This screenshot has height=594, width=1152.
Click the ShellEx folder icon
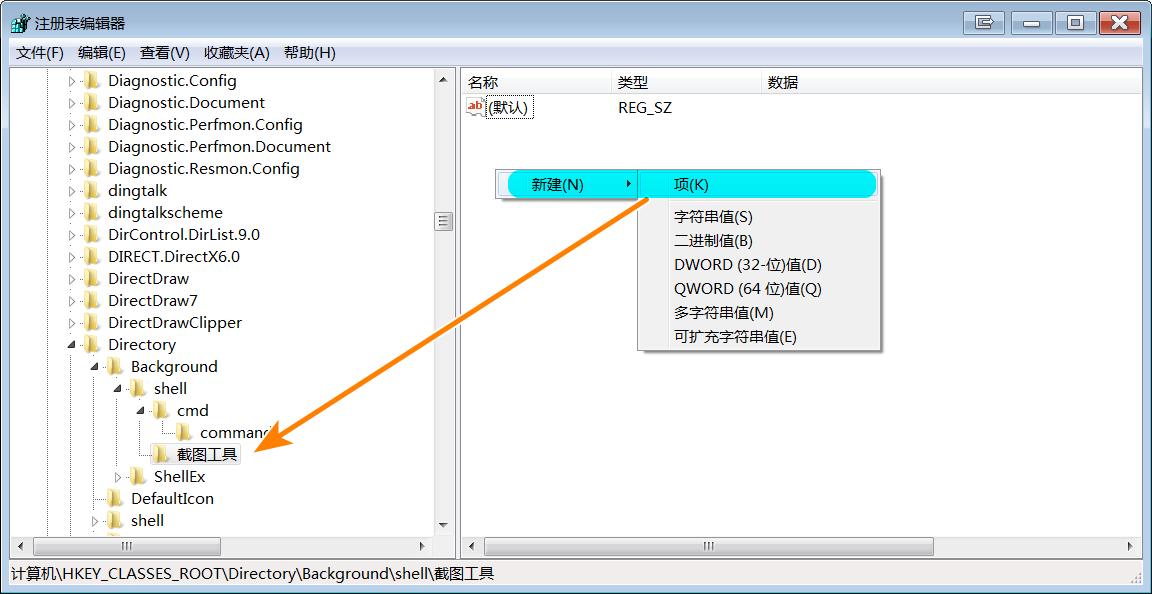tap(137, 476)
